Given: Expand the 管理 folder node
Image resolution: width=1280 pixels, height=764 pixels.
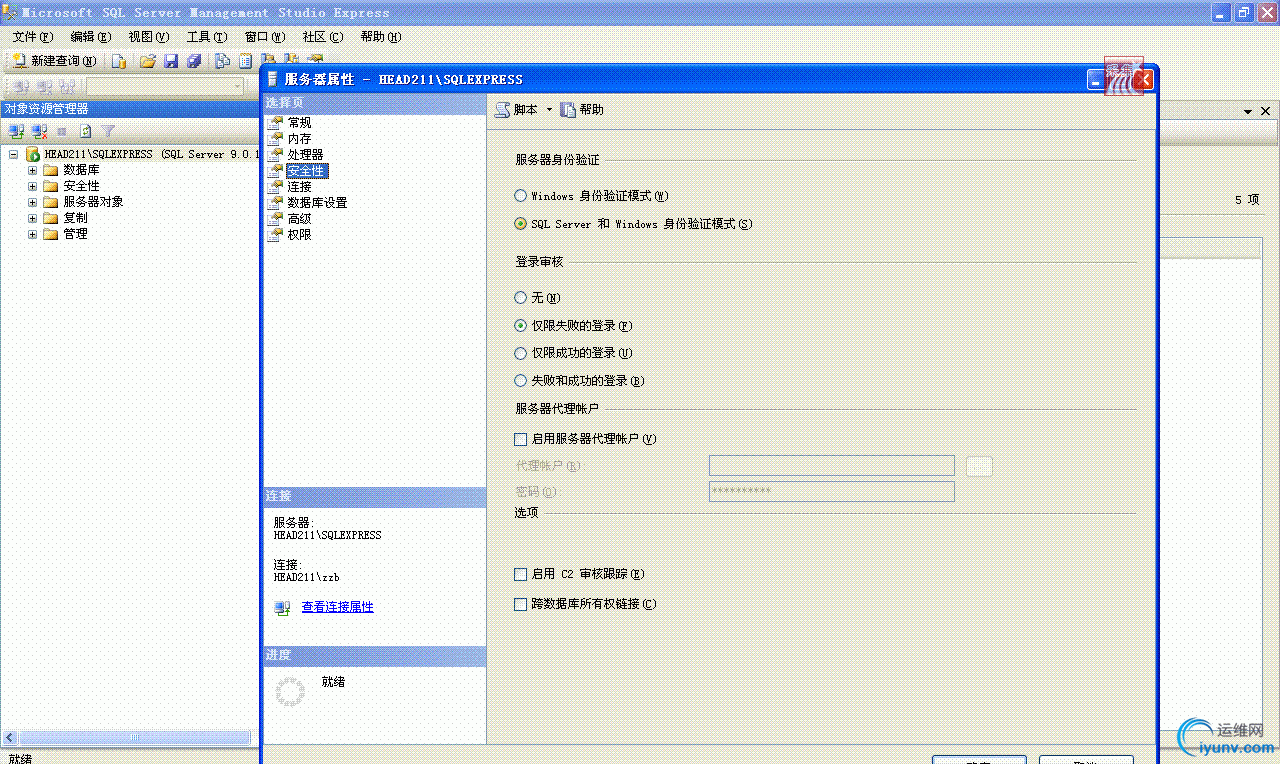Looking at the screenshot, I should (32, 234).
